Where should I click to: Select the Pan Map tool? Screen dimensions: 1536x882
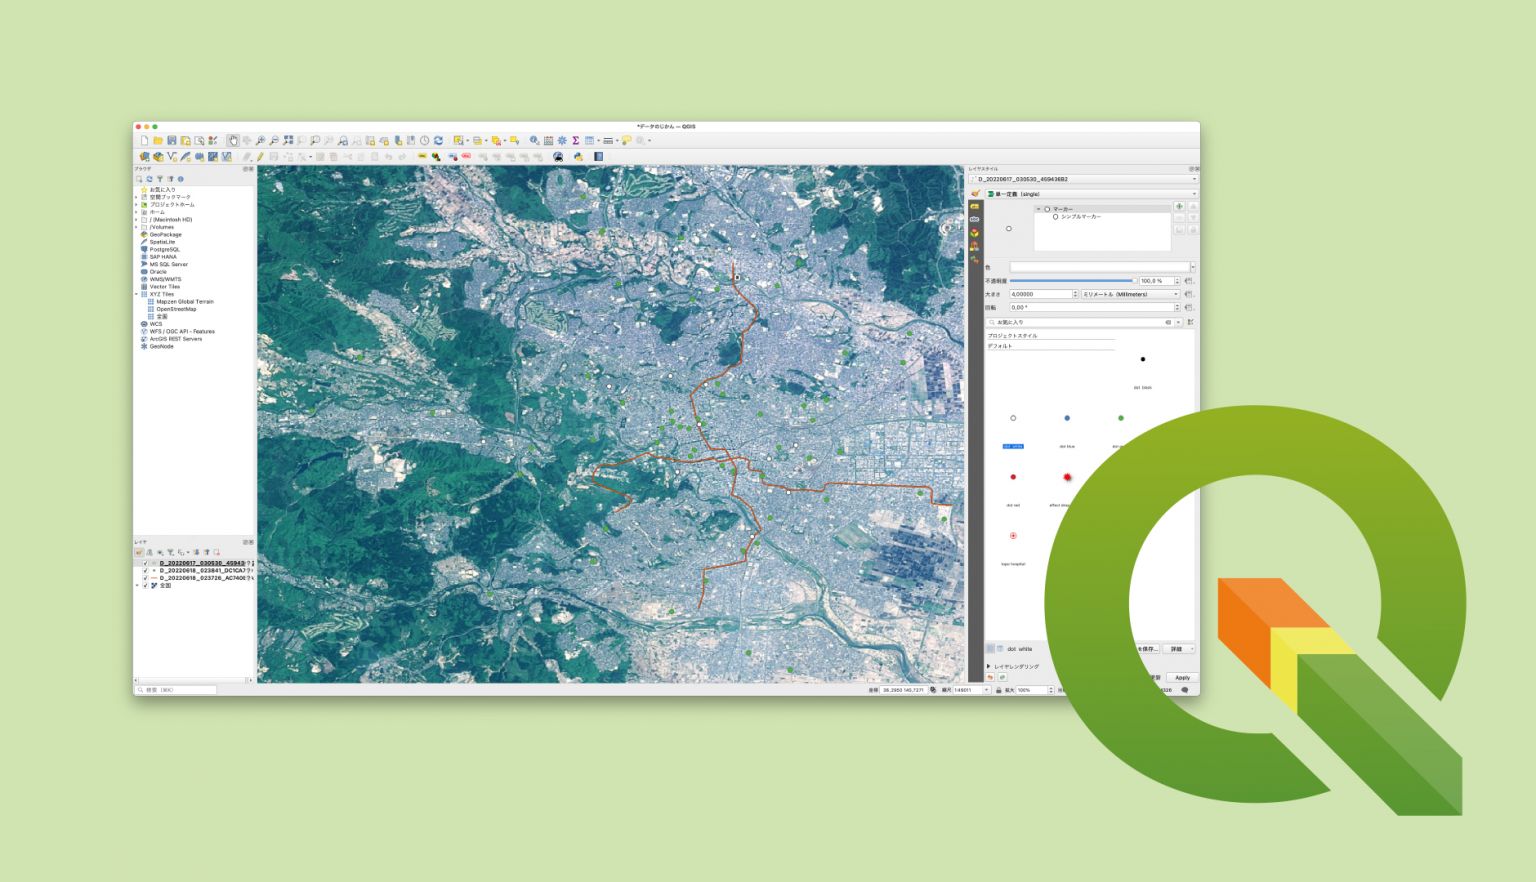tap(233, 140)
